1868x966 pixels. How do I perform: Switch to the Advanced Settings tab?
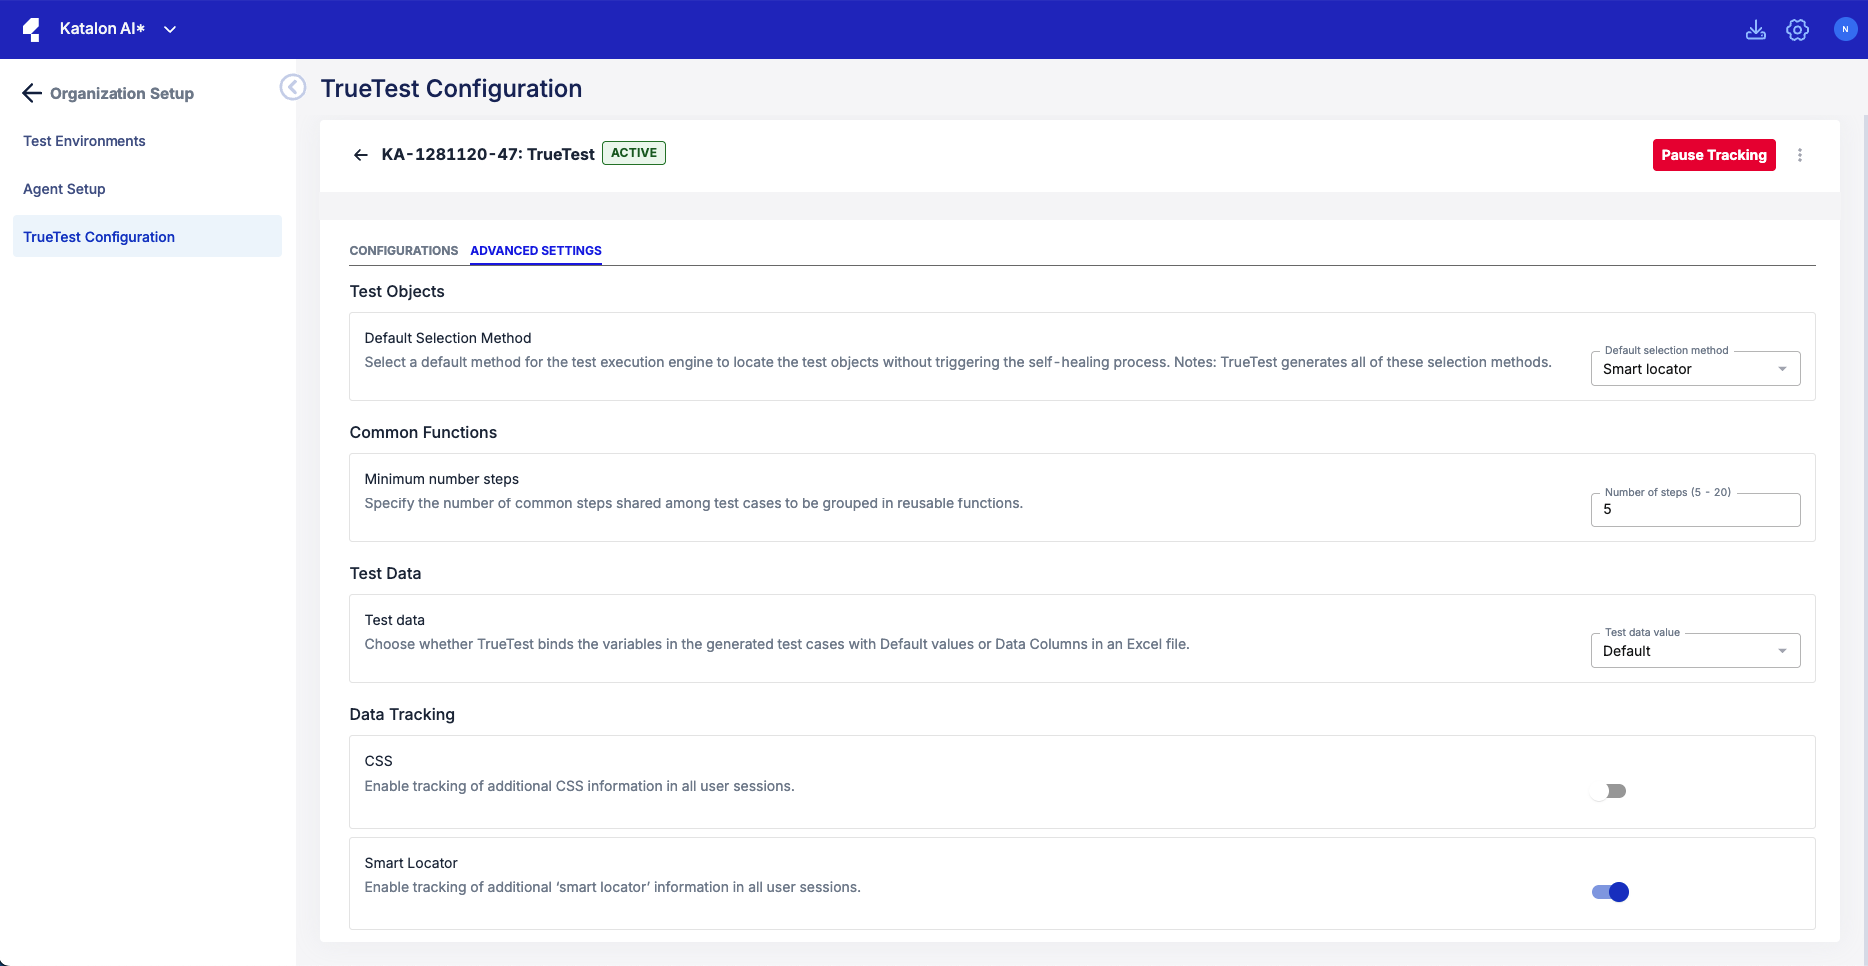tap(536, 251)
